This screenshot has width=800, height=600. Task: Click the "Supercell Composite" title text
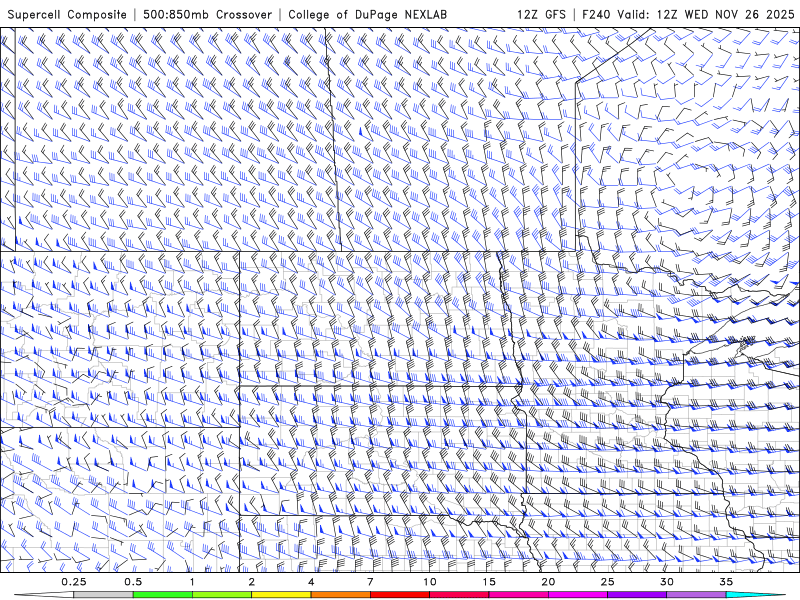pos(67,14)
